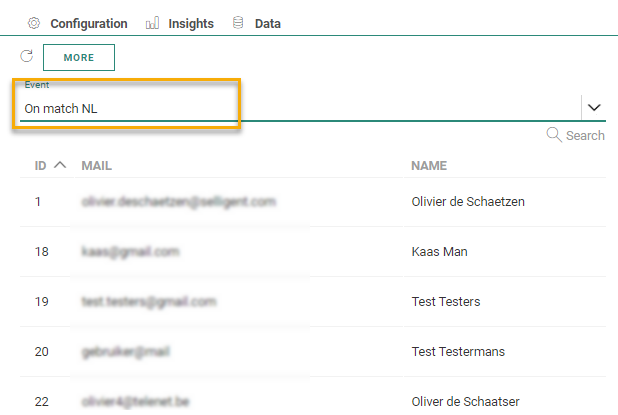This screenshot has width=618, height=415.
Task: Click the refresh icon beside MORE
Action: 27,57
